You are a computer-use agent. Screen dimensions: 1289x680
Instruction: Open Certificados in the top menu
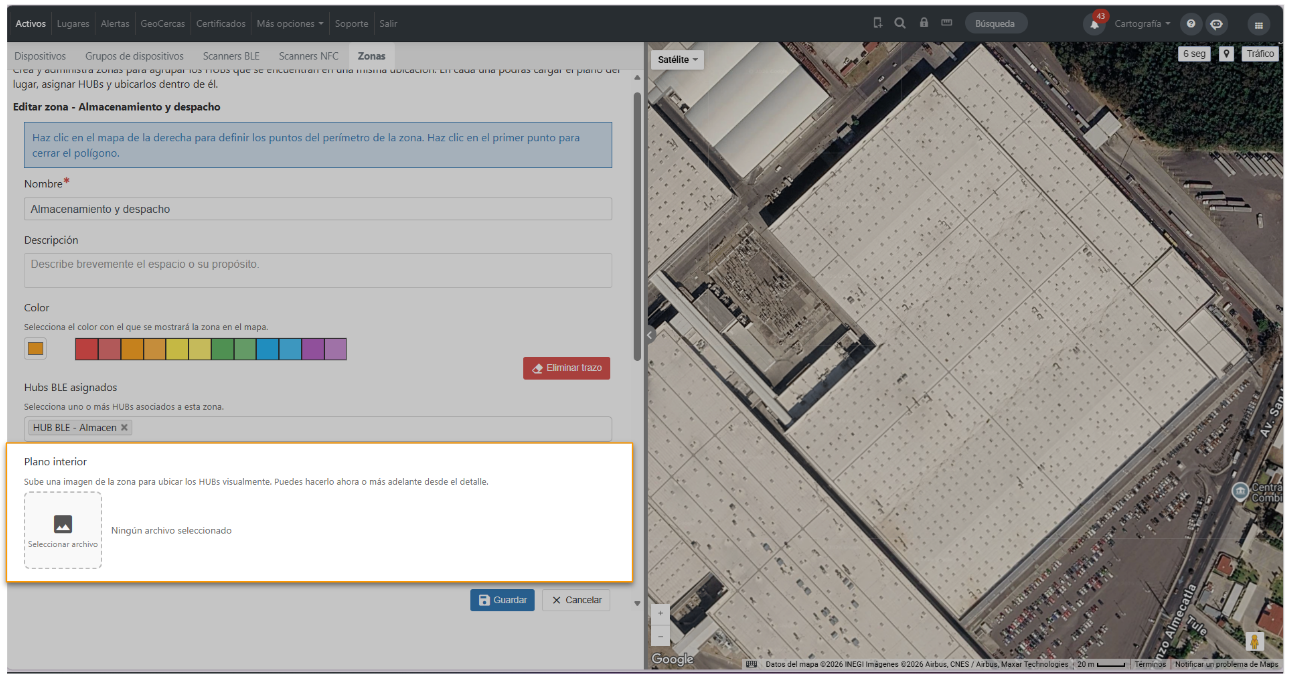coord(221,24)
